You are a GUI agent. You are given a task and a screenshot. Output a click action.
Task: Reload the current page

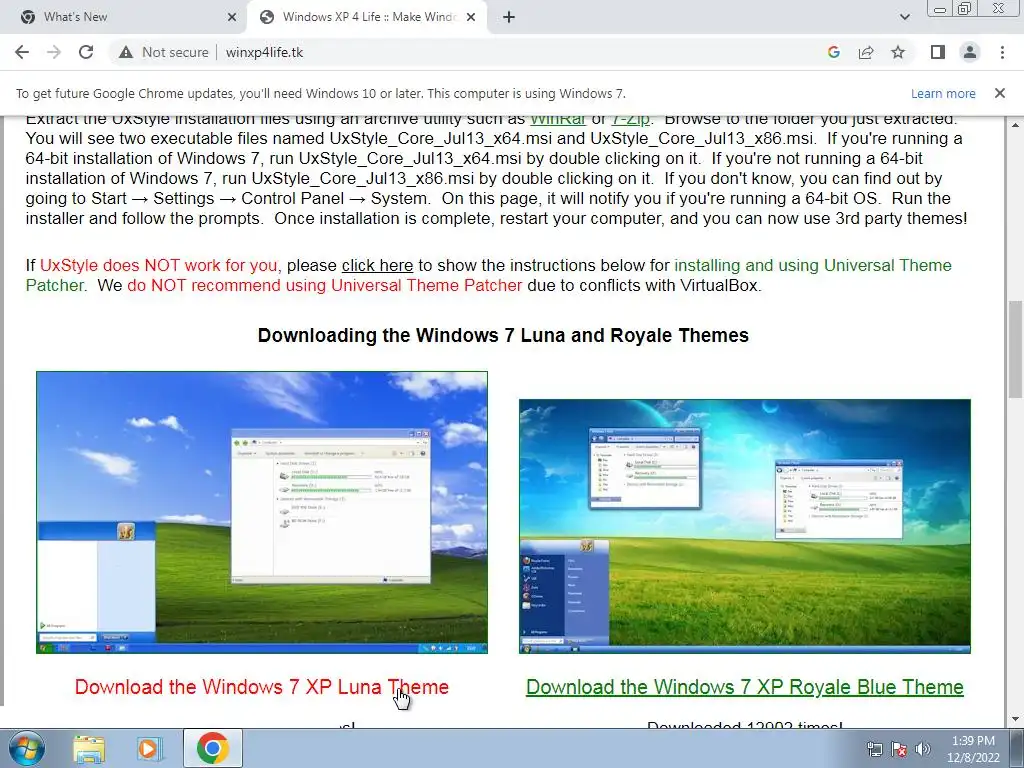[x=86, y=52]
